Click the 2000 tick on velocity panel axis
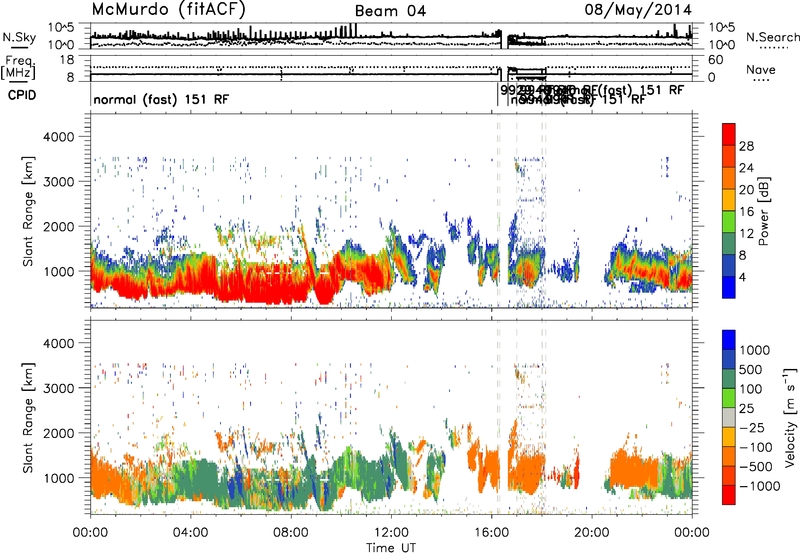The width and height of the screenshot is (800, 554). (58, 433)
